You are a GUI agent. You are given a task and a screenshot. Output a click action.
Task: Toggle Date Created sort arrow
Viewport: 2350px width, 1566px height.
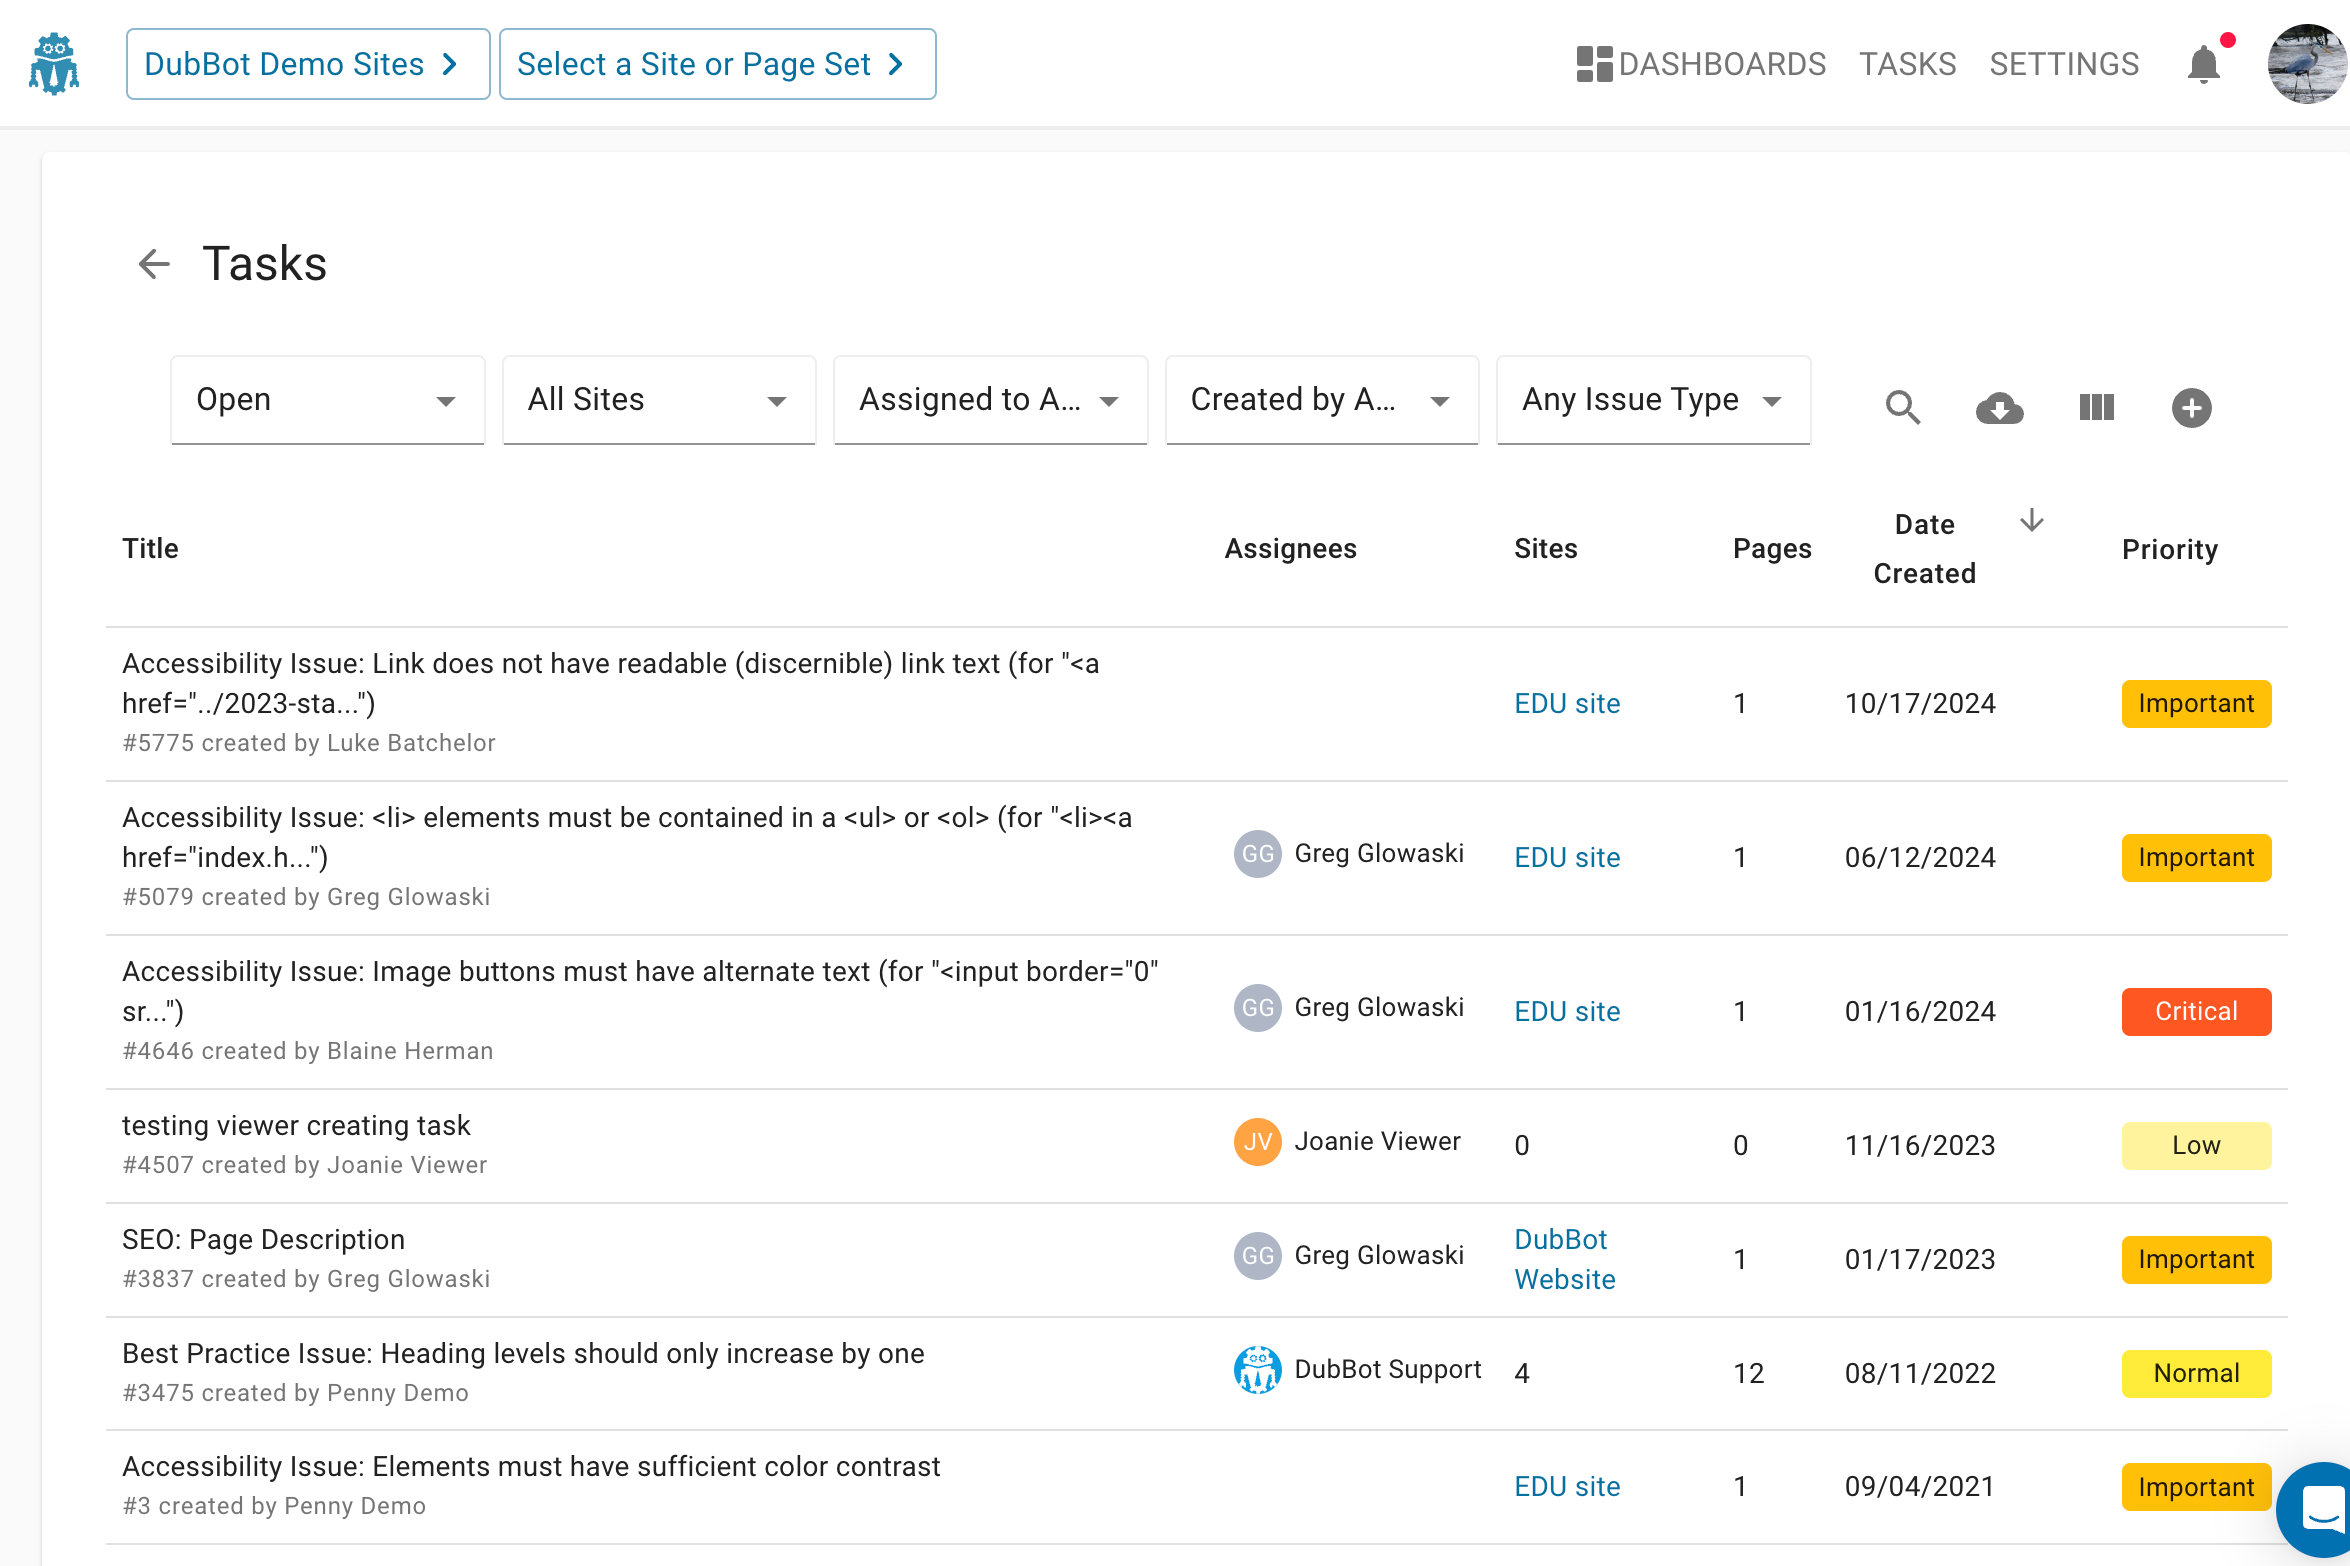coord(2031,521)
